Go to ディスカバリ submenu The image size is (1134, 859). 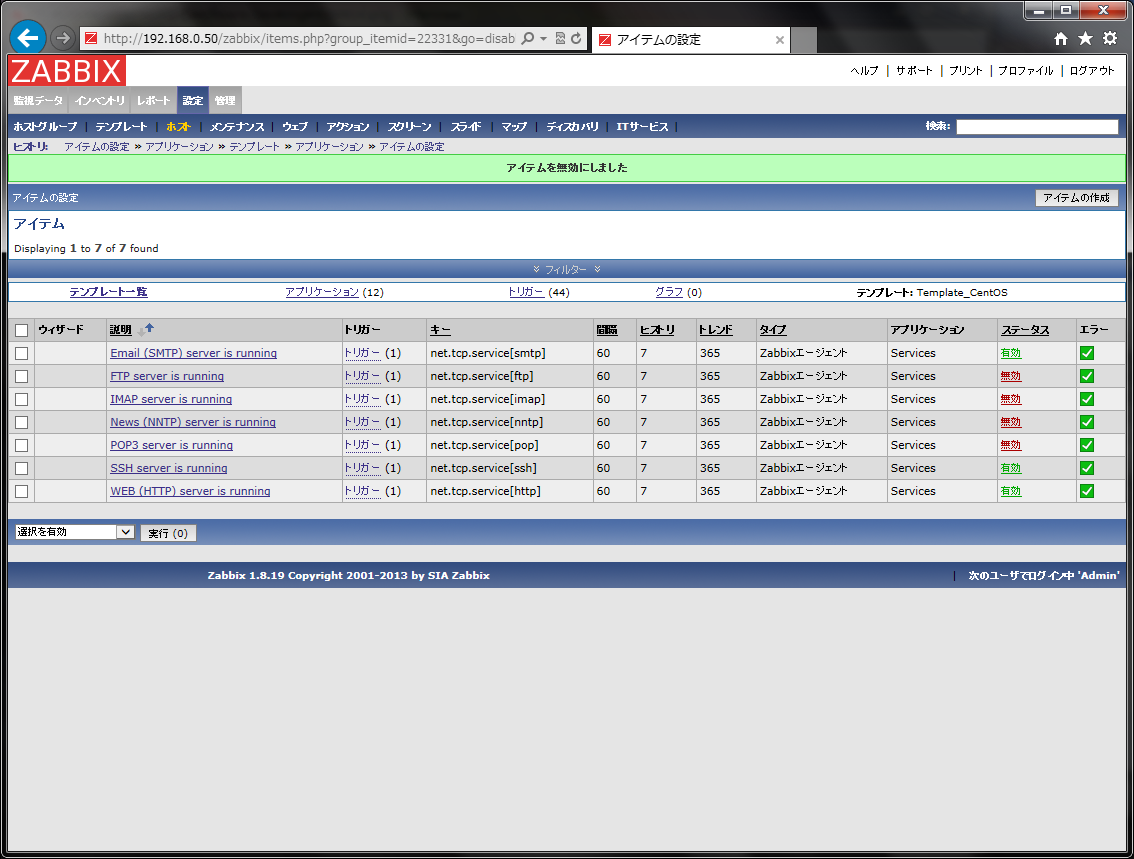point(572,127)
